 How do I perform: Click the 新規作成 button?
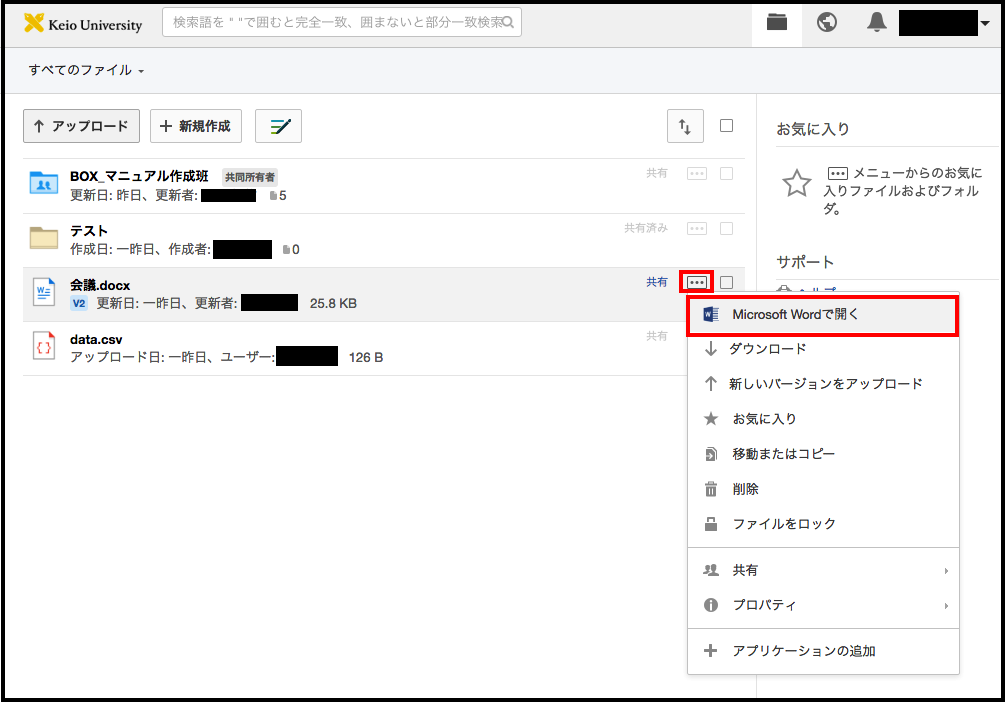tap(196, 126)
